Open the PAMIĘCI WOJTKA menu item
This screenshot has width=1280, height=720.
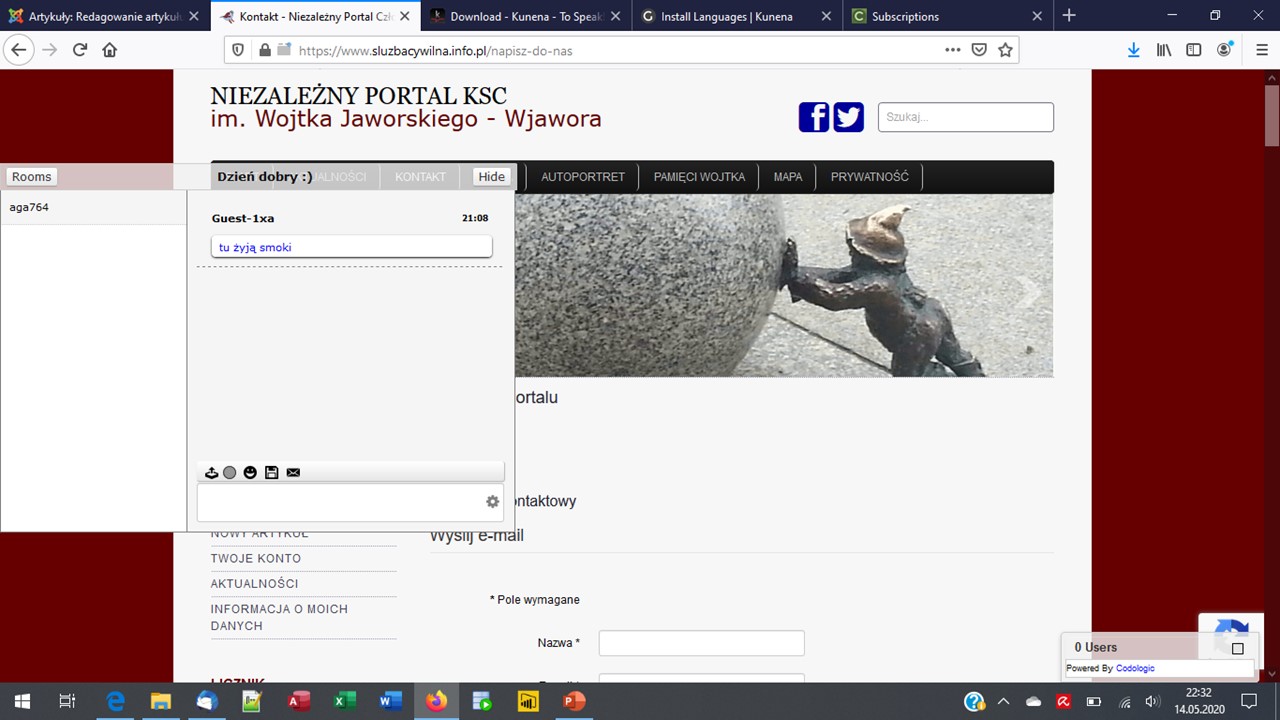(699, 177)
